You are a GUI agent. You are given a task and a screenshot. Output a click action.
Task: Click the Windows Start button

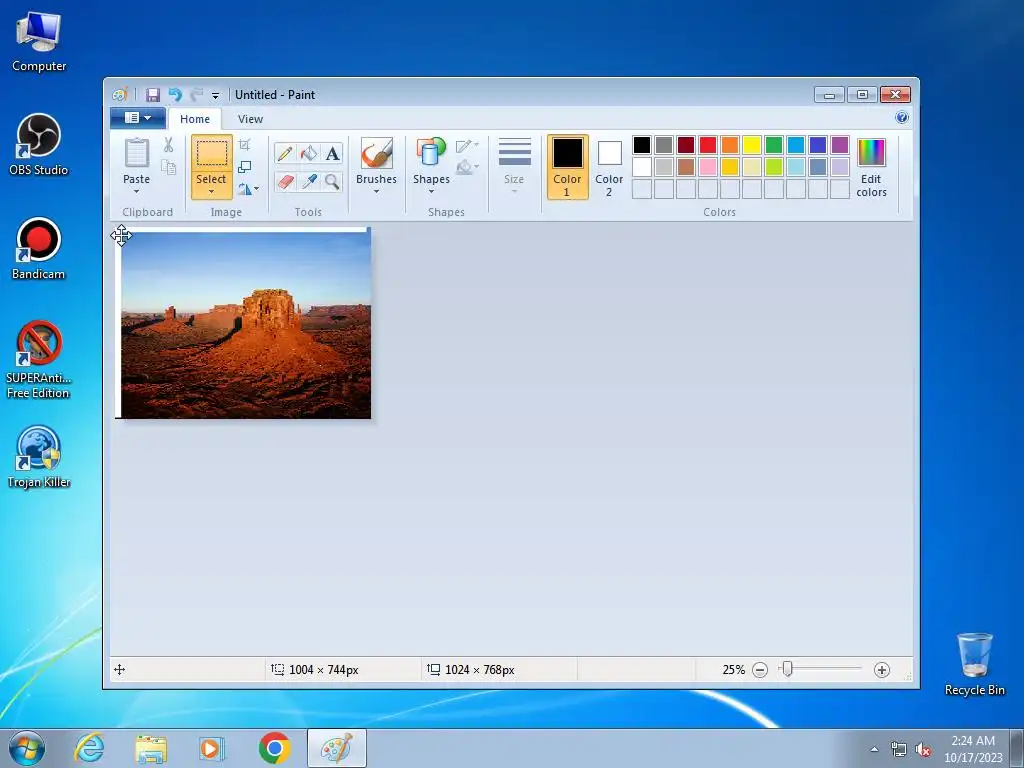pyautogui.click(x=27, y=748)
